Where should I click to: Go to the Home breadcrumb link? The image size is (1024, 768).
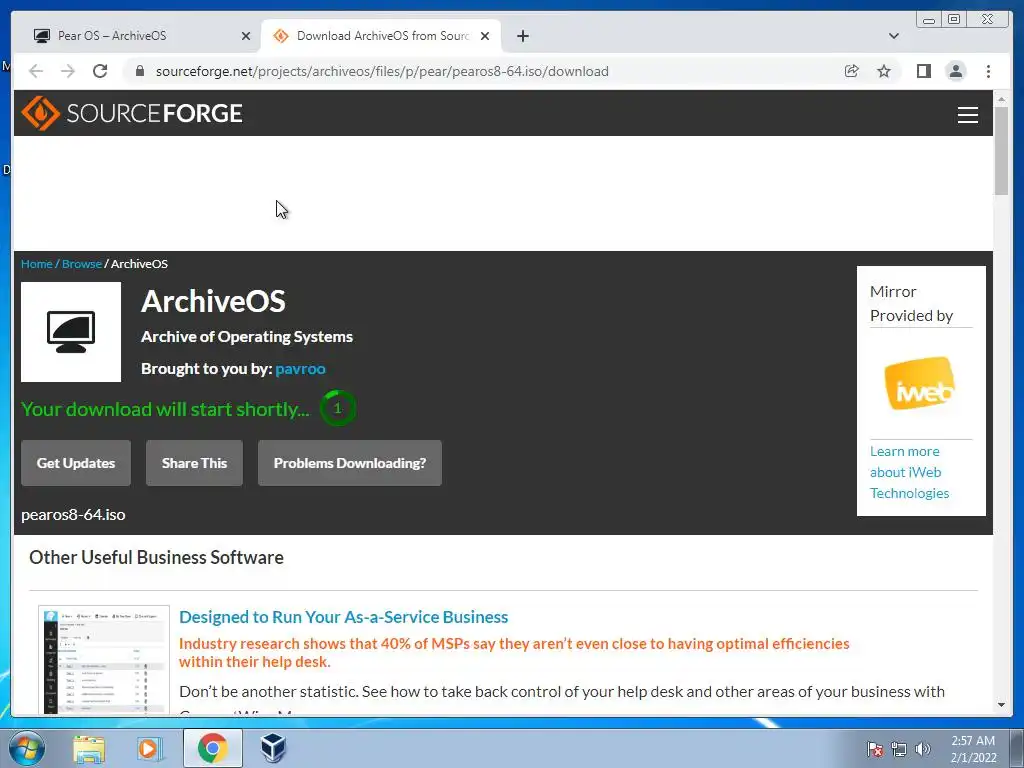click(x=37, y=264)
